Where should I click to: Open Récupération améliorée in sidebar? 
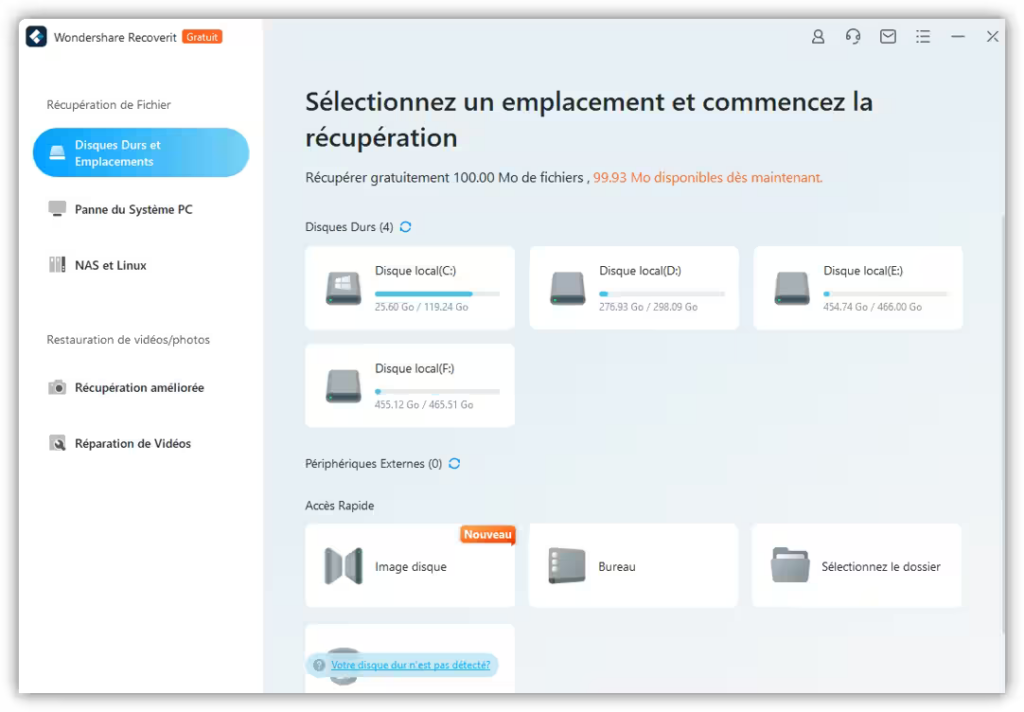tap(138, 388)
